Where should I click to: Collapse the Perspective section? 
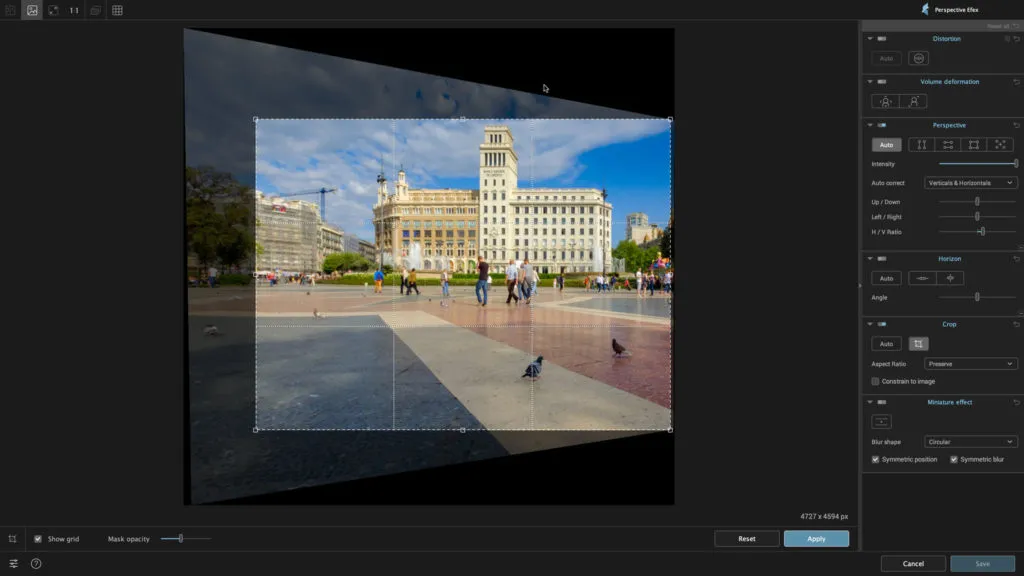pos(870,125)
